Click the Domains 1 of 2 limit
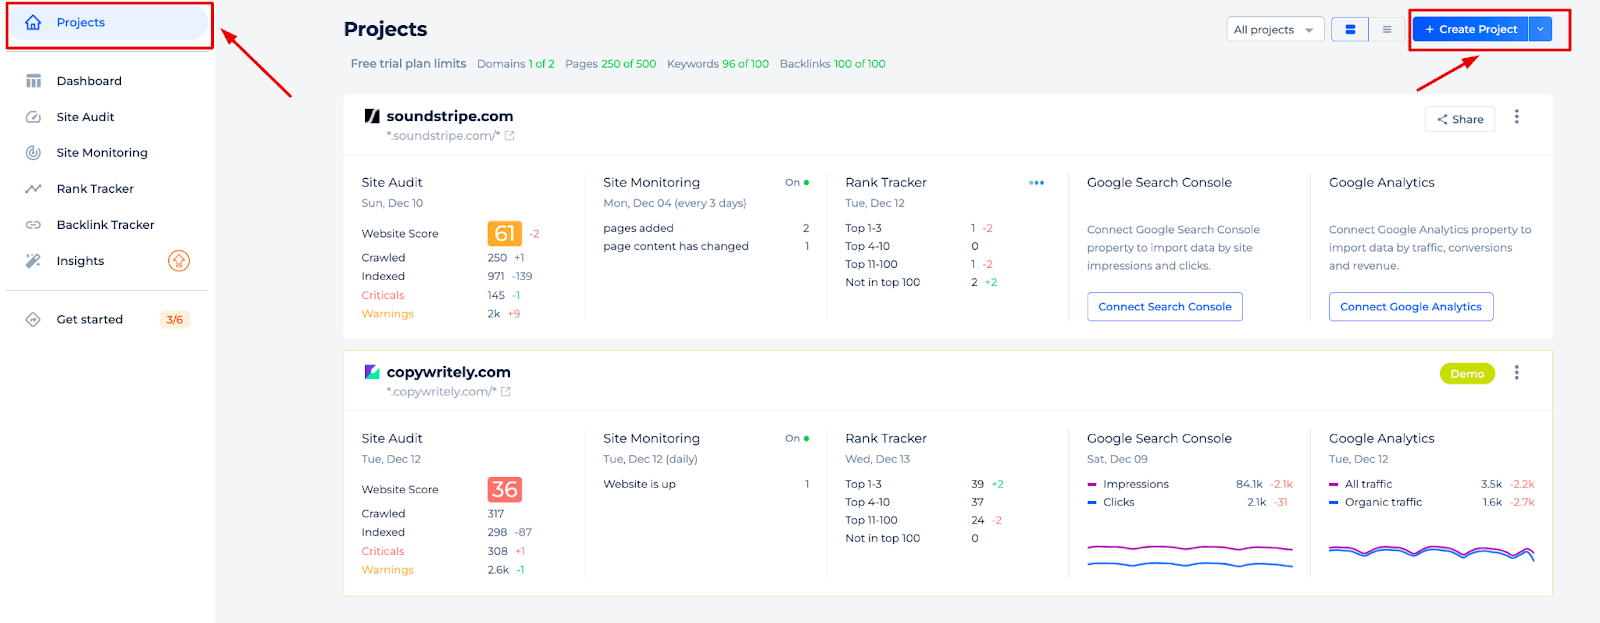 [515, 64]
